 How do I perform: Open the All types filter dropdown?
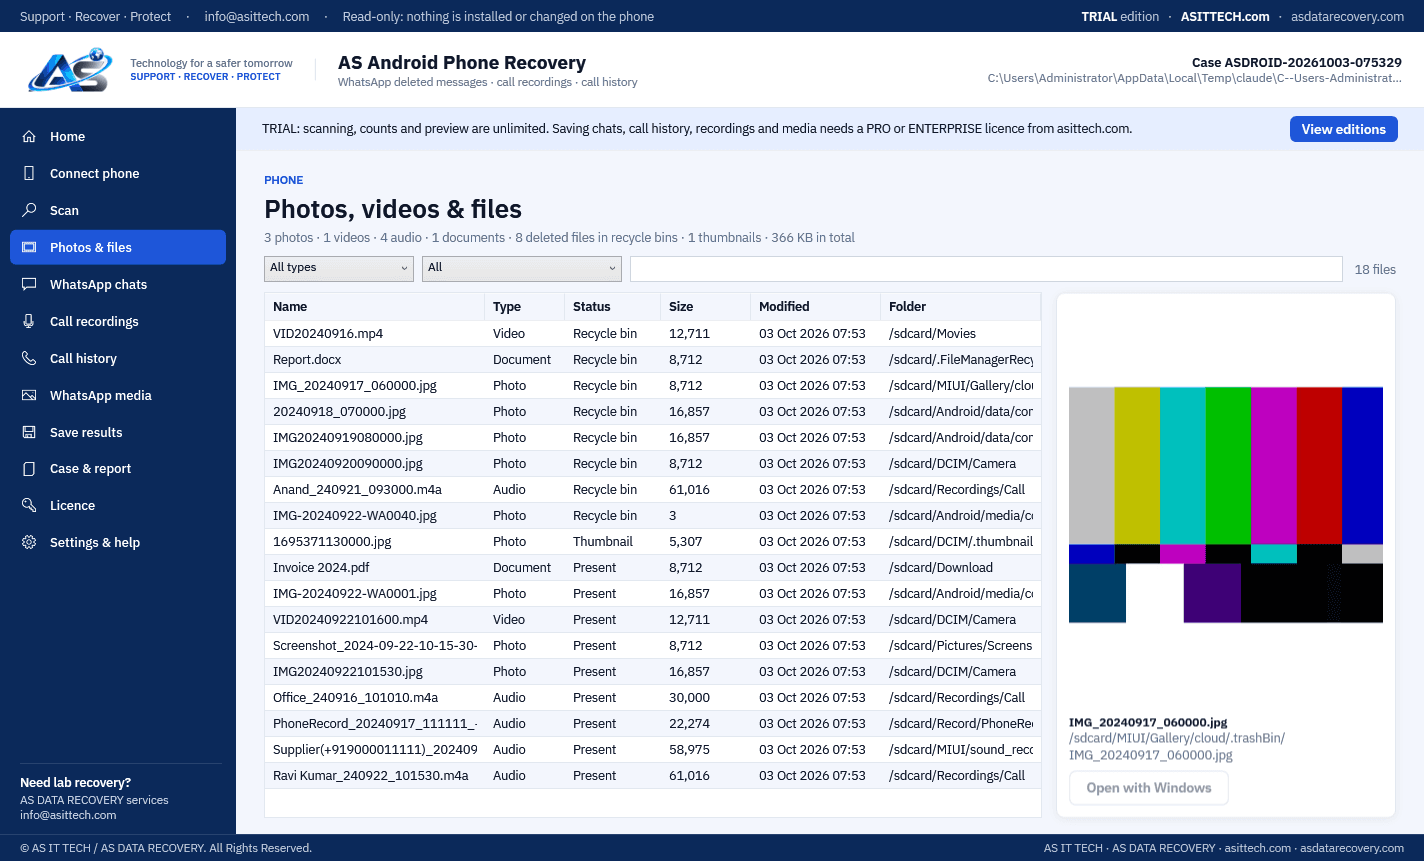(339, 268)
